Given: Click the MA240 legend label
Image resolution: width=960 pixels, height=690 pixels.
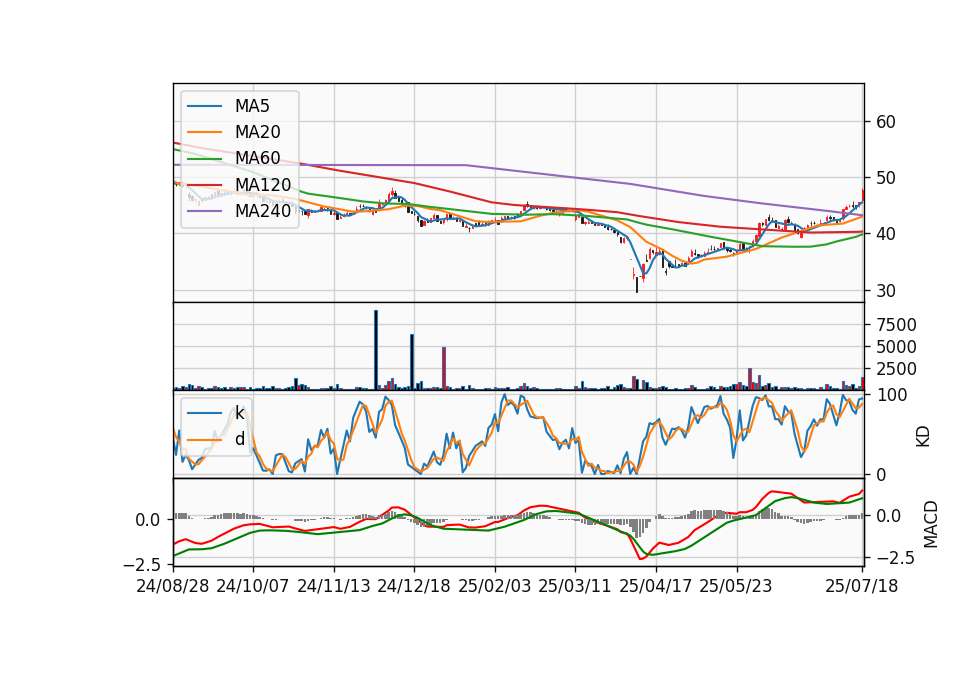Looking at the screenshot, I should coord(263,211).
